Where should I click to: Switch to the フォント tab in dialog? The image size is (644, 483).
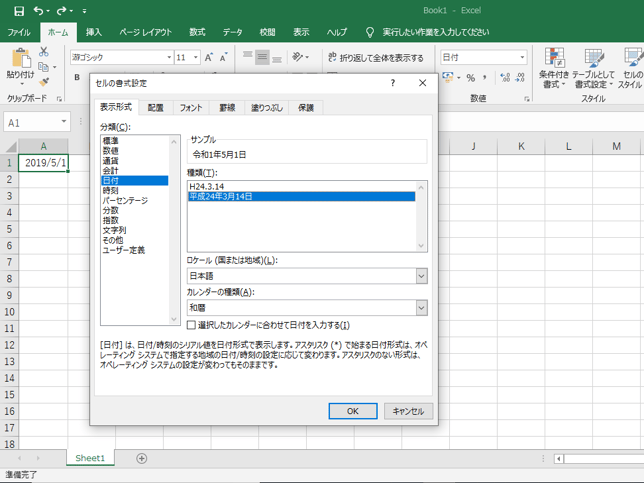pyautogui.click(x=190, y=107)
